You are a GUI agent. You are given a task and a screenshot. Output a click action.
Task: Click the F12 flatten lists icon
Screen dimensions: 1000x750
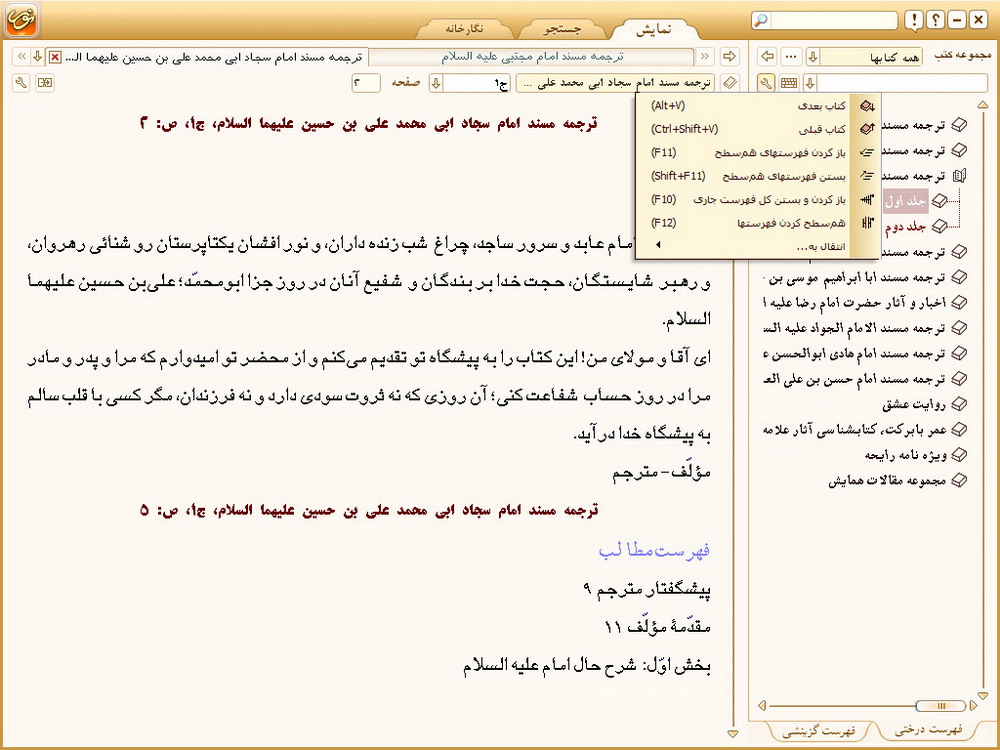[x=867, y=223]
